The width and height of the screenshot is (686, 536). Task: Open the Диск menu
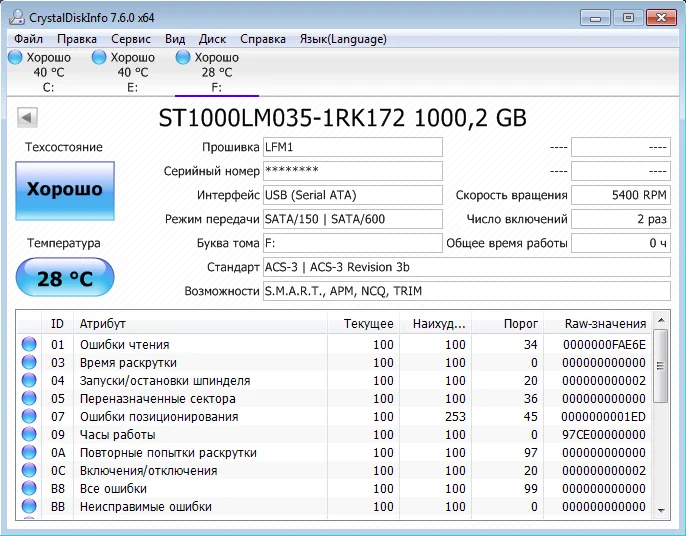point(212,39)
